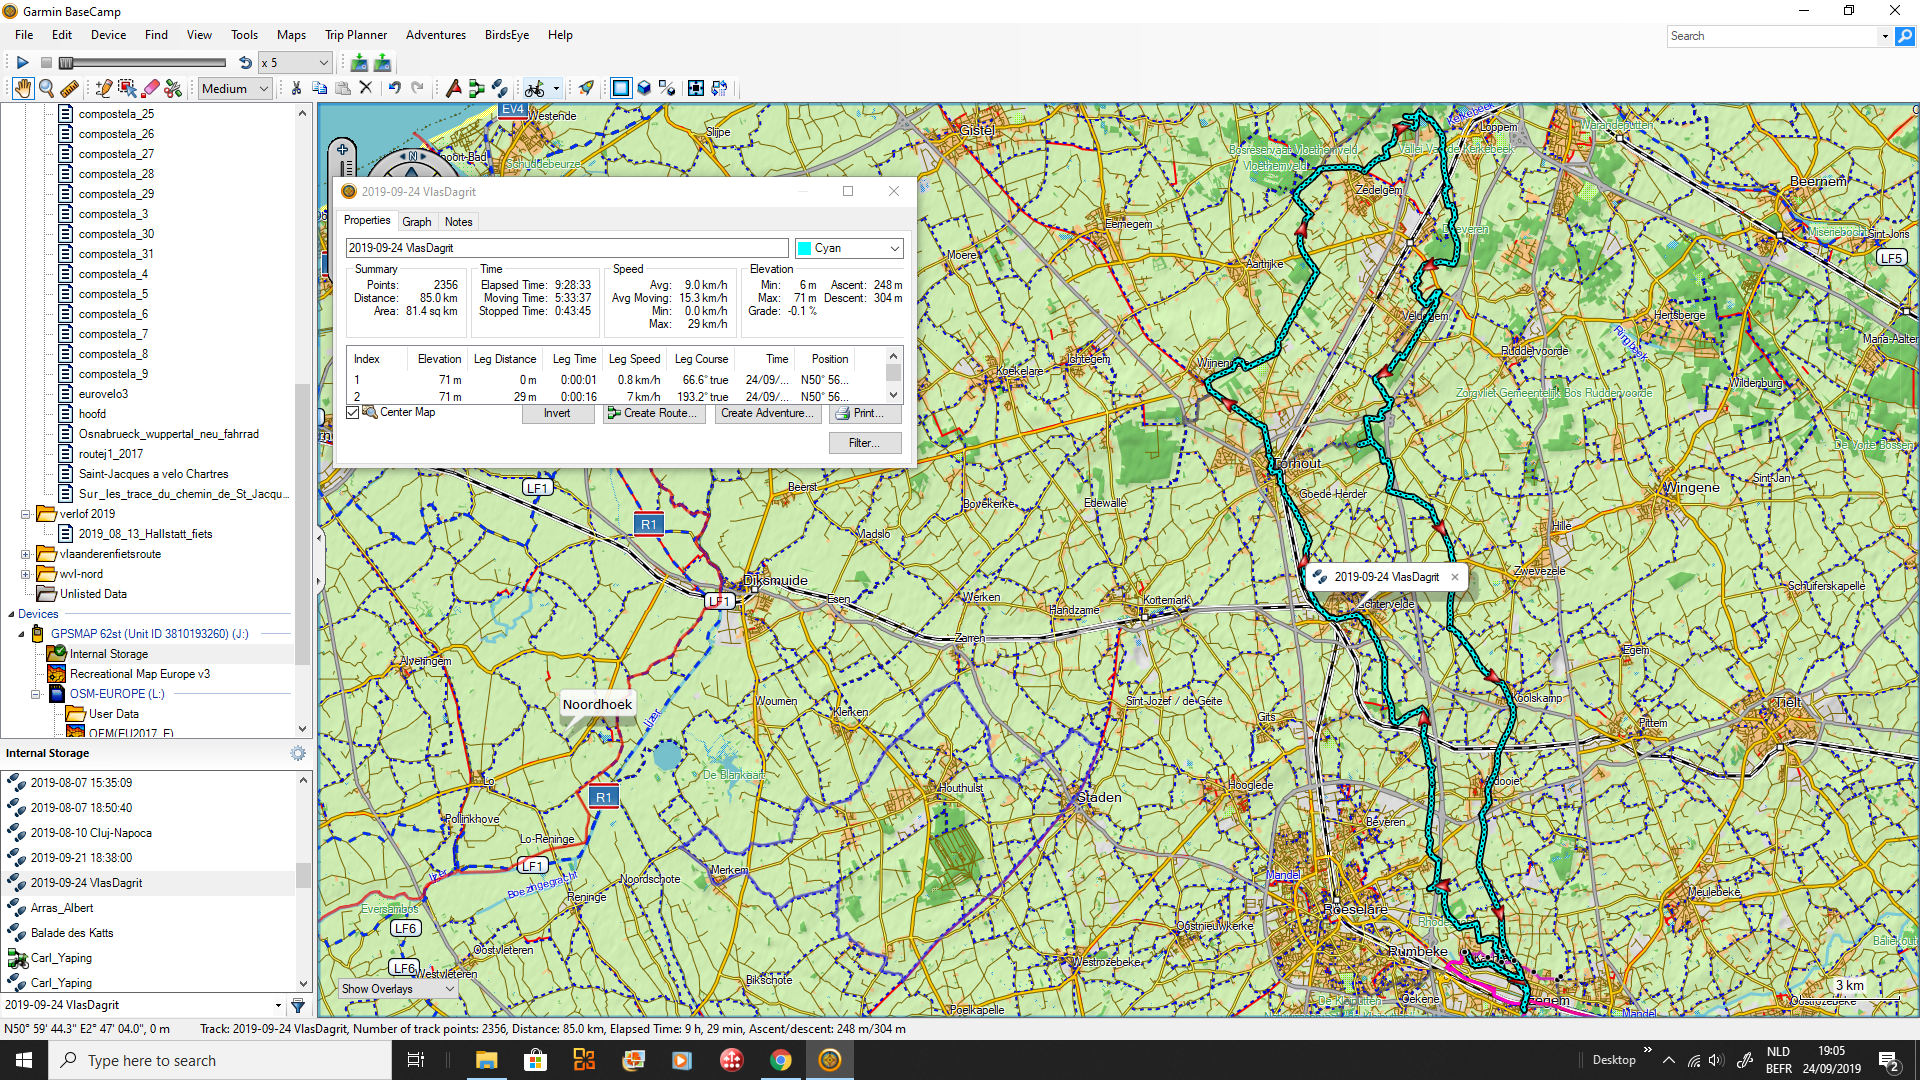The image size is (1920, 1080).
Task: Open the Device menu
Action: pyautogui.click(x=108, y=35)
